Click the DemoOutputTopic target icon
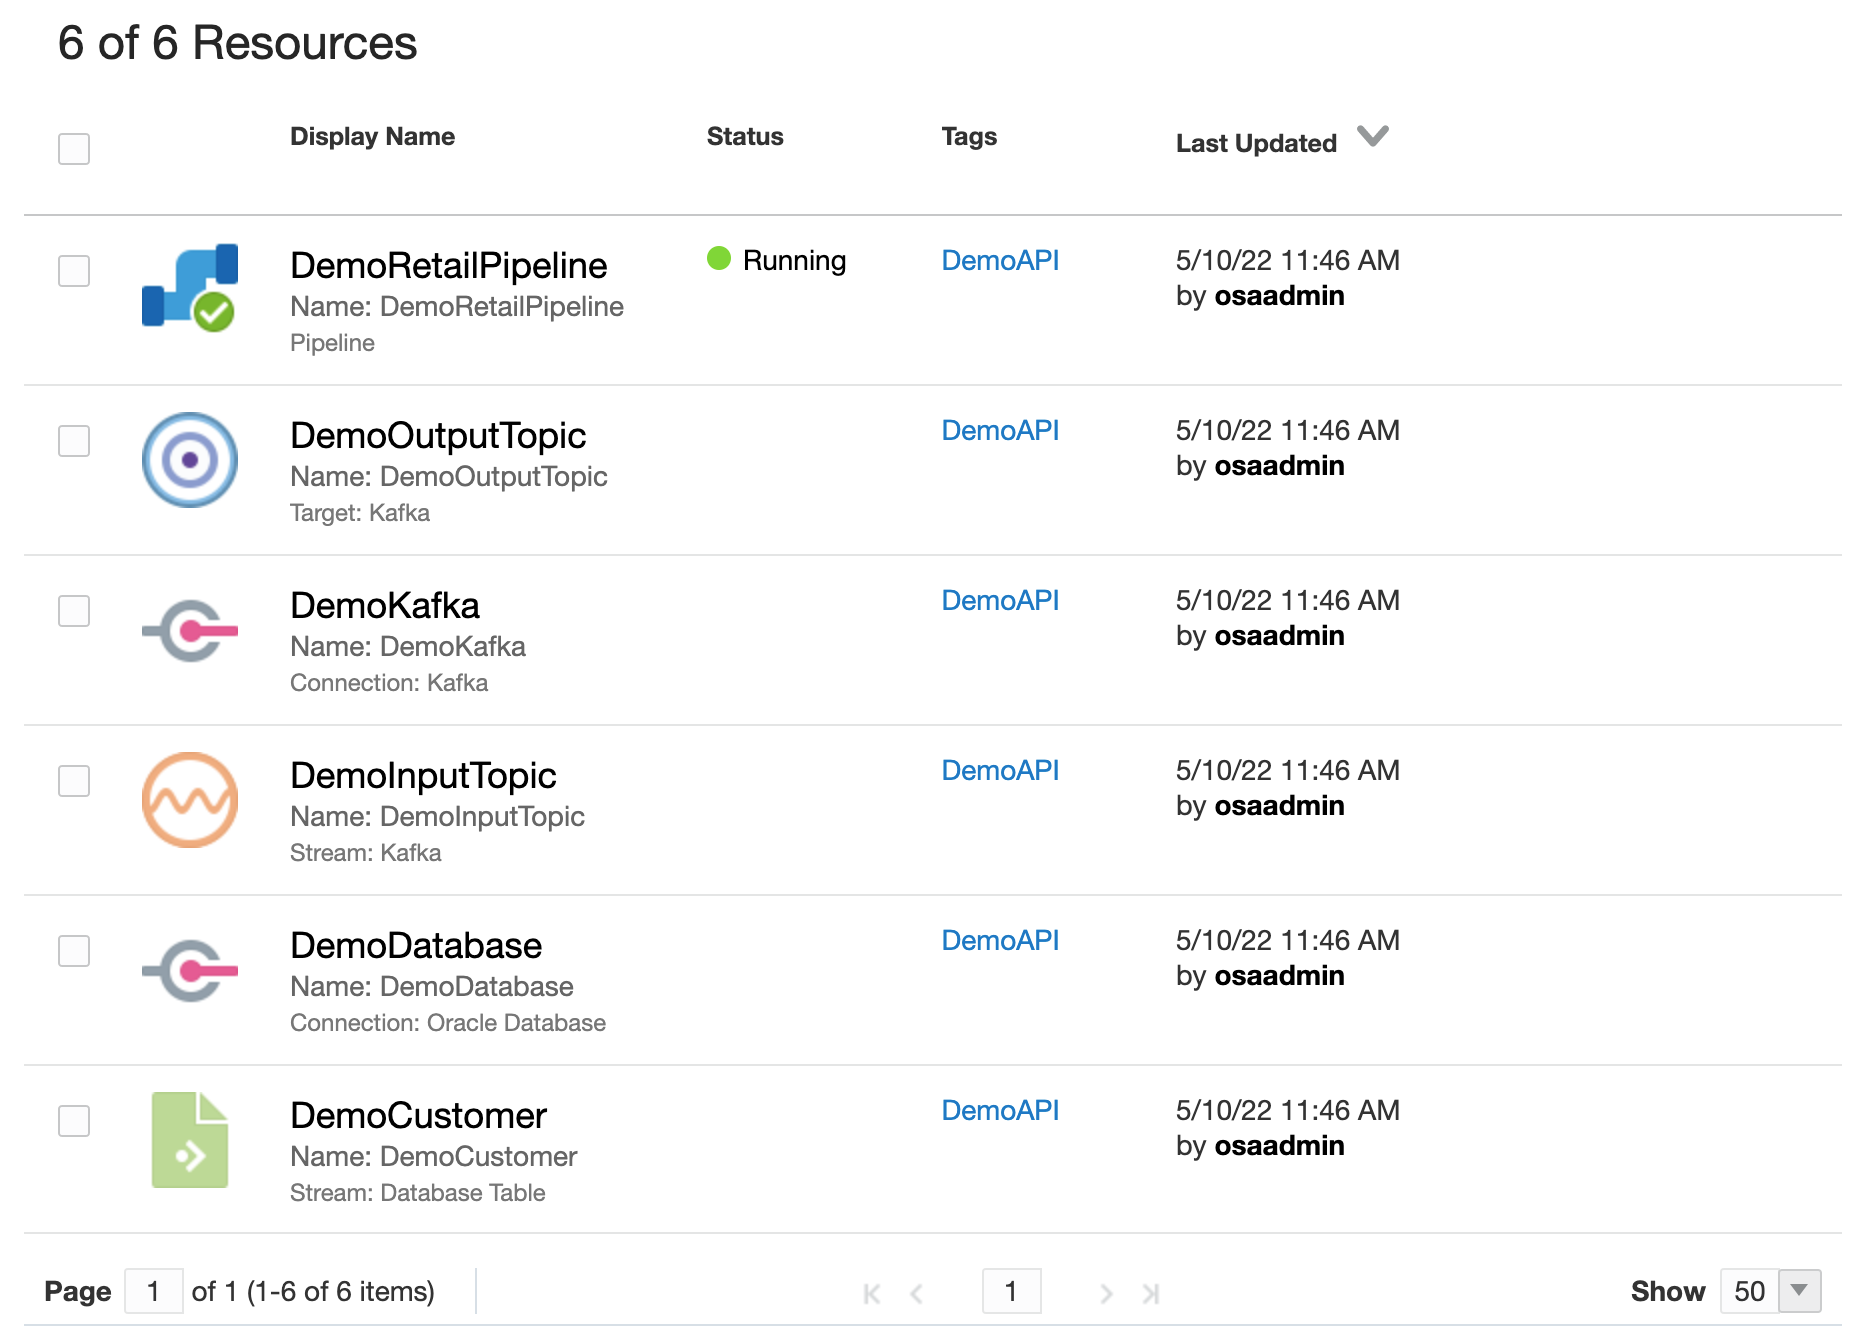 pyautogui.click(x=189, y=460)
